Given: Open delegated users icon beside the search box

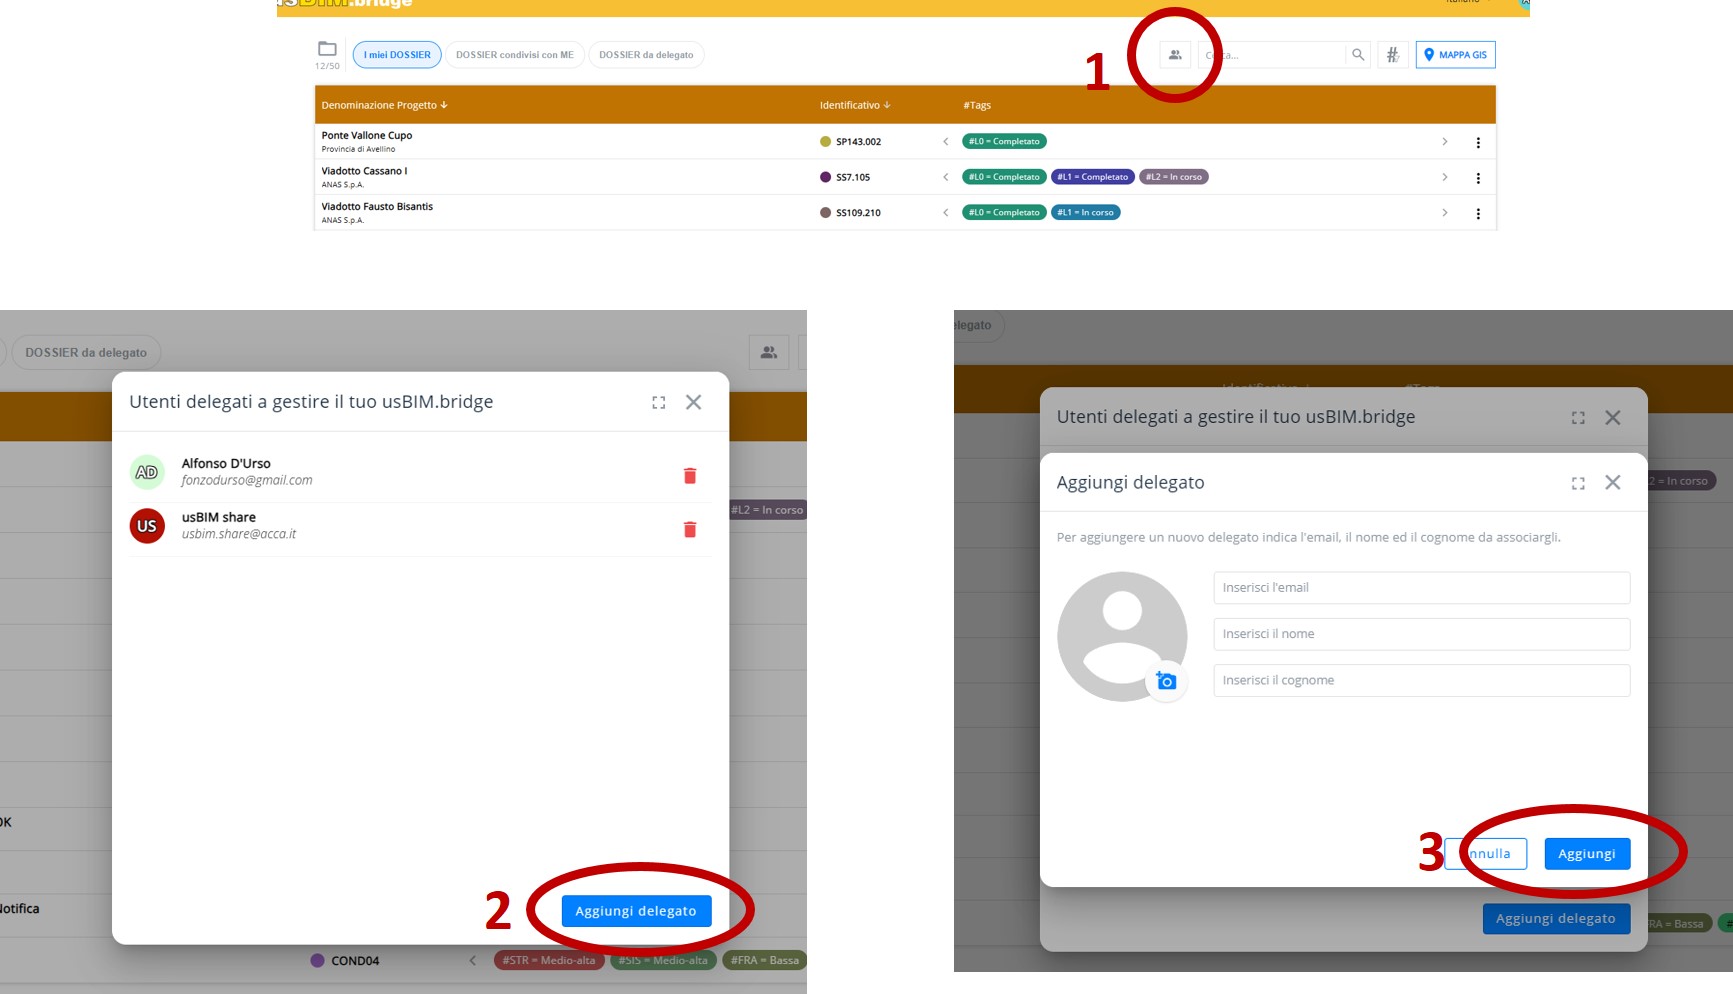Looking at the screenshot, I should pos(1175,55).
